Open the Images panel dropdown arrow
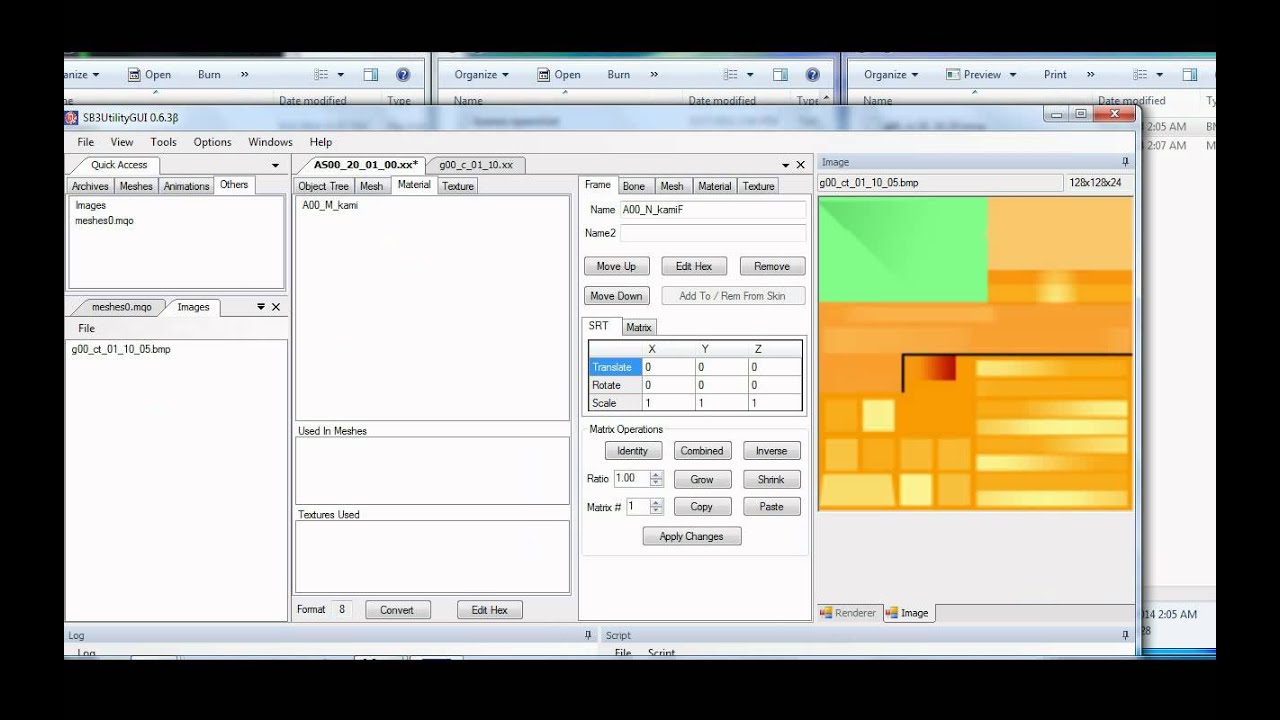 [261, 307]
